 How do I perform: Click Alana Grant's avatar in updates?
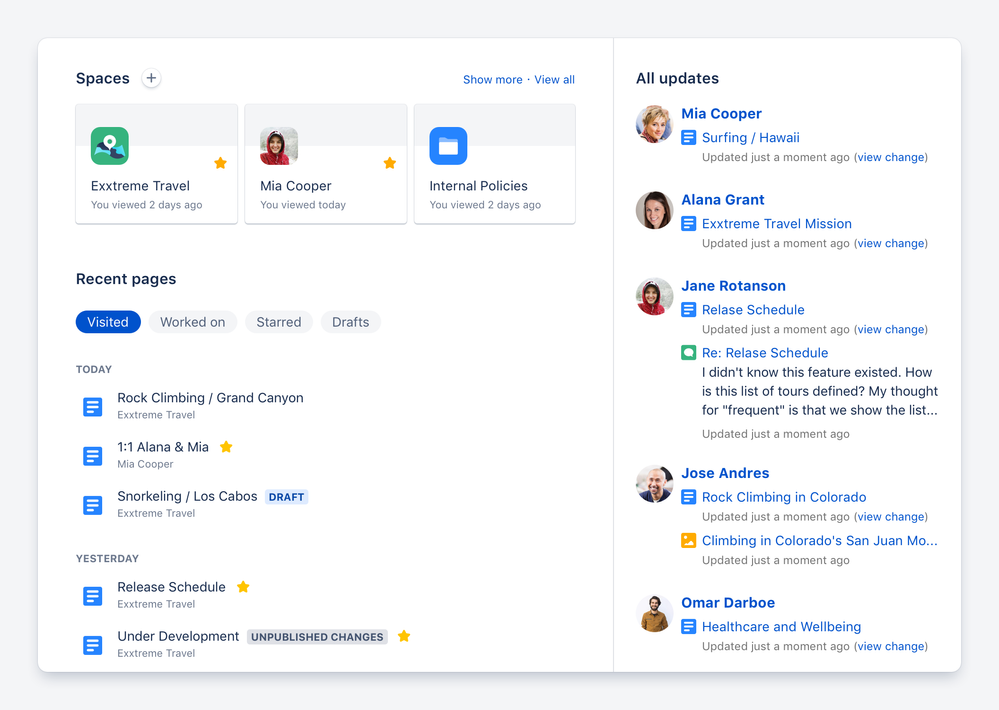[654, 210]
